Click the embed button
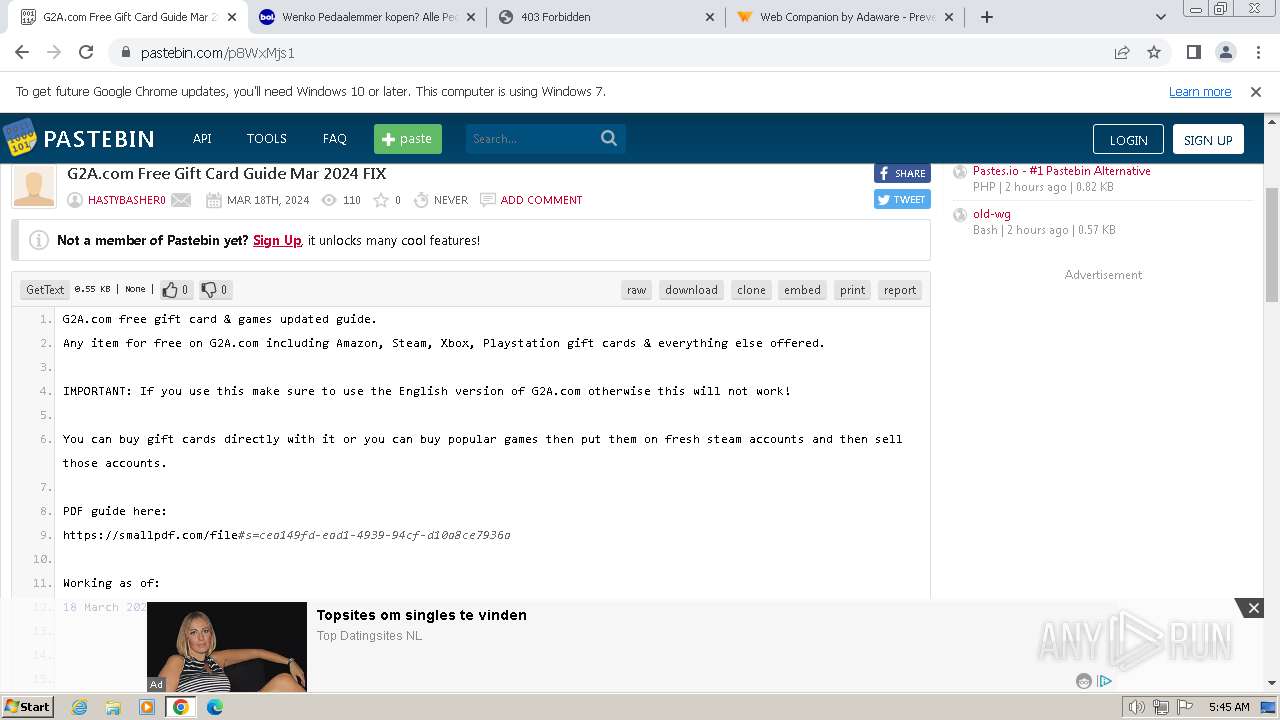Screen dimensions: 1280x720 click(x=802, y=290)
